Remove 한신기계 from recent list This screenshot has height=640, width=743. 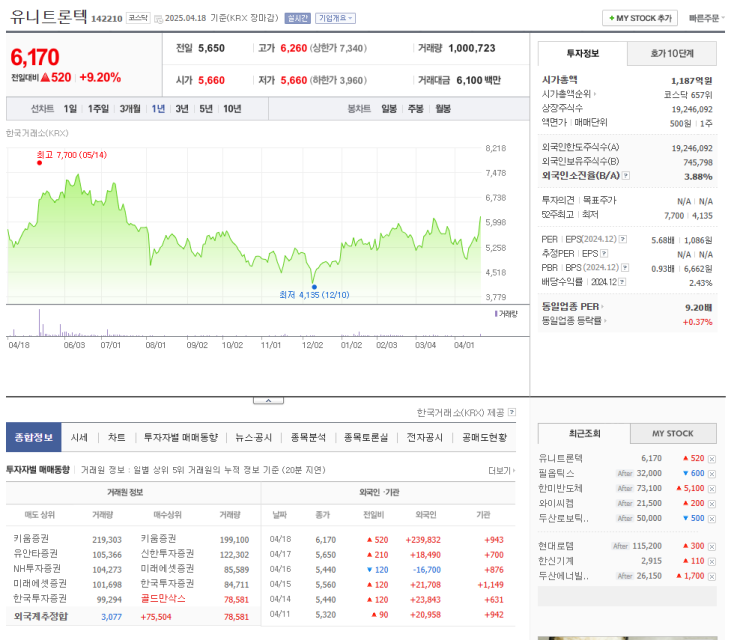(712, 562)
